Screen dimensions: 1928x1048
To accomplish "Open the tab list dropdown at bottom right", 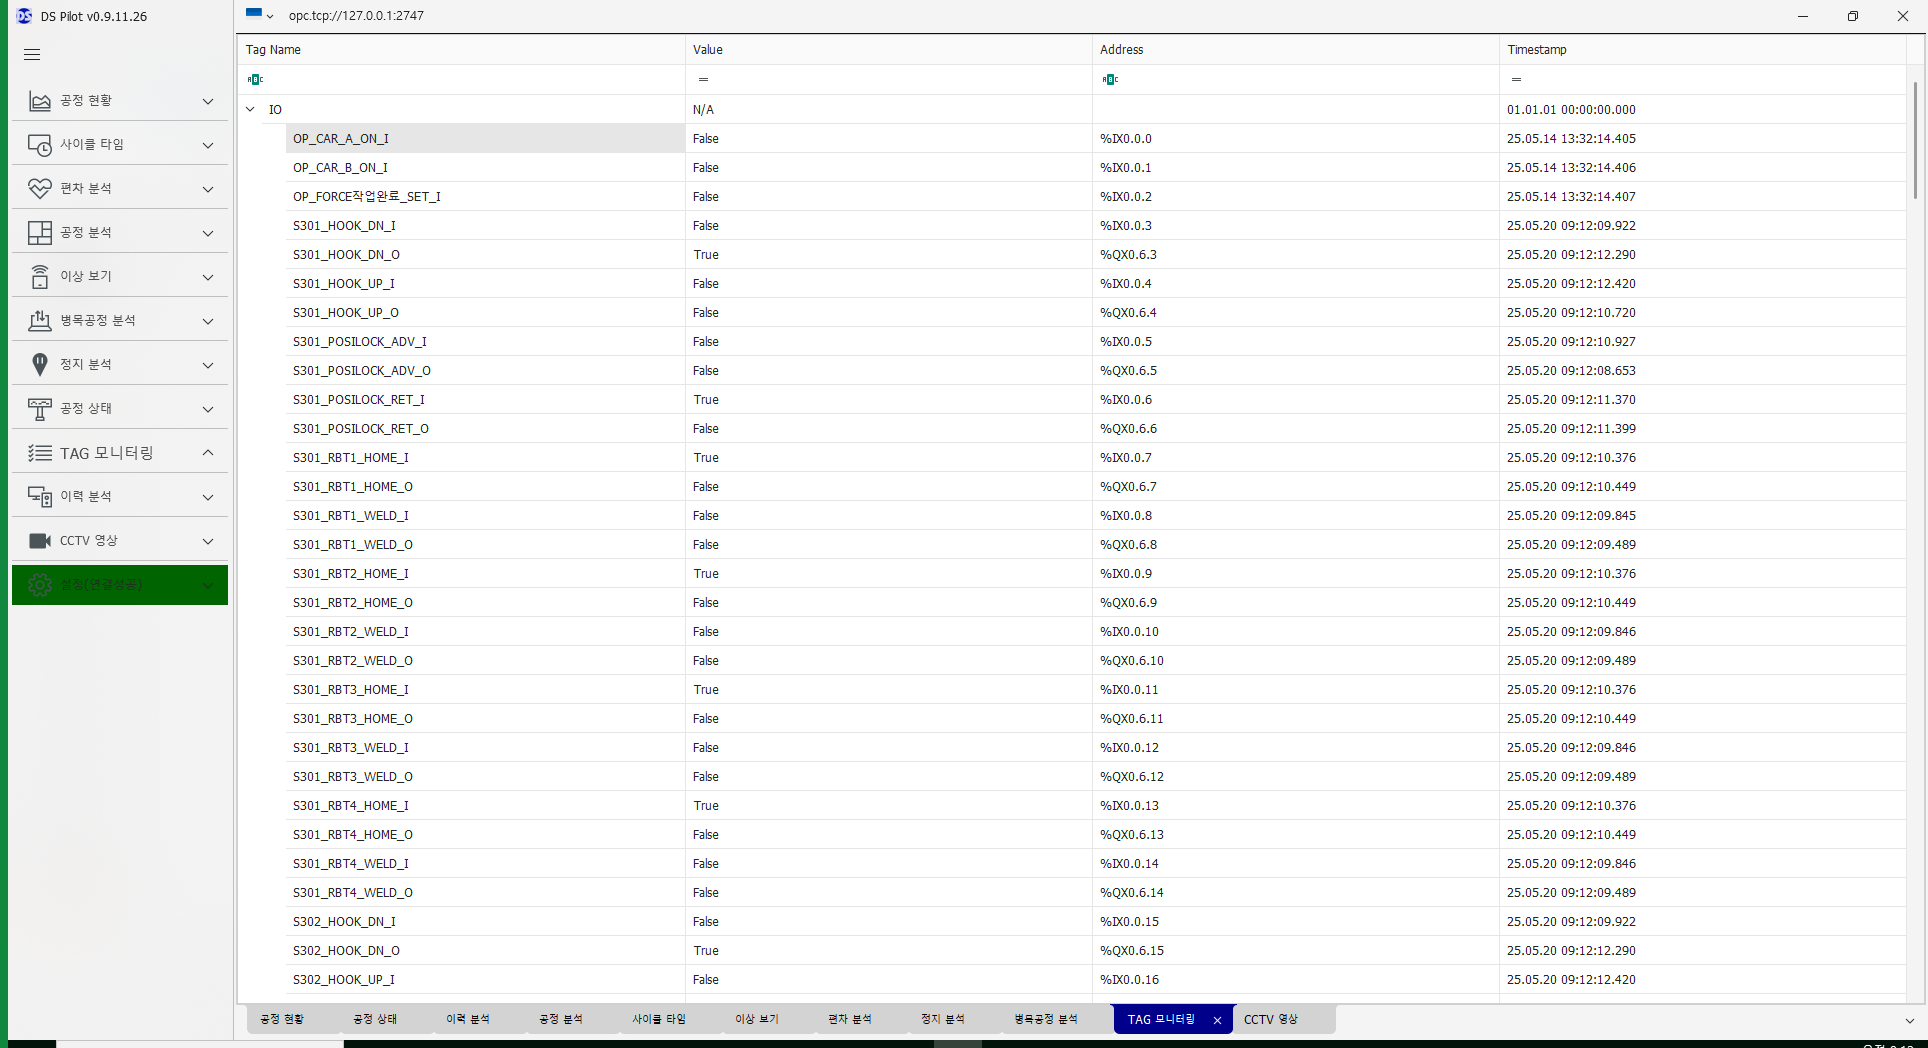I will 1909,1020.
